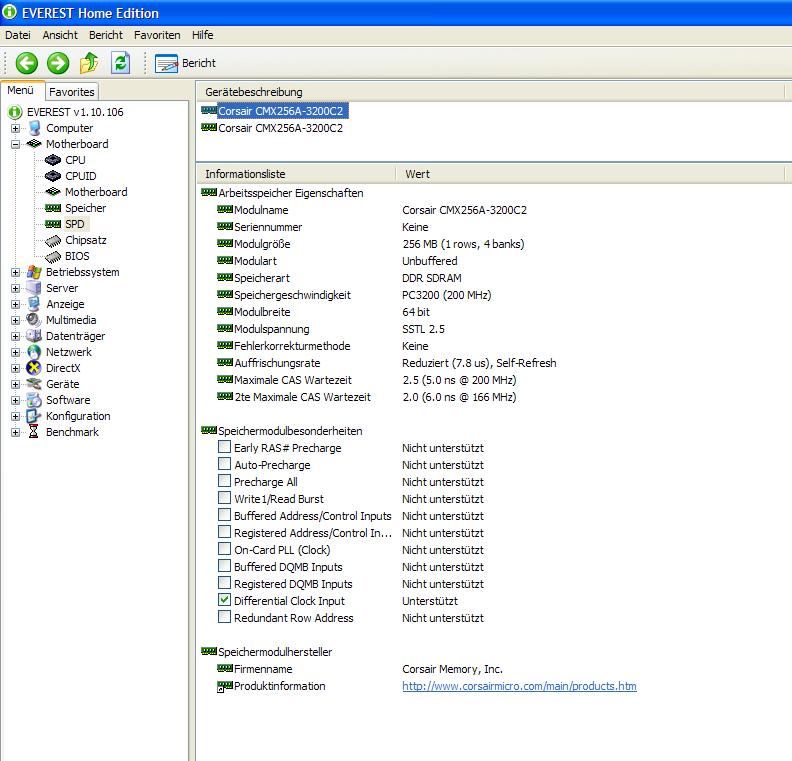Viewport: 792px width, 761px height.
Task: Uncheck Differential Clock Input checkbox
Action: tap(224, 600)
